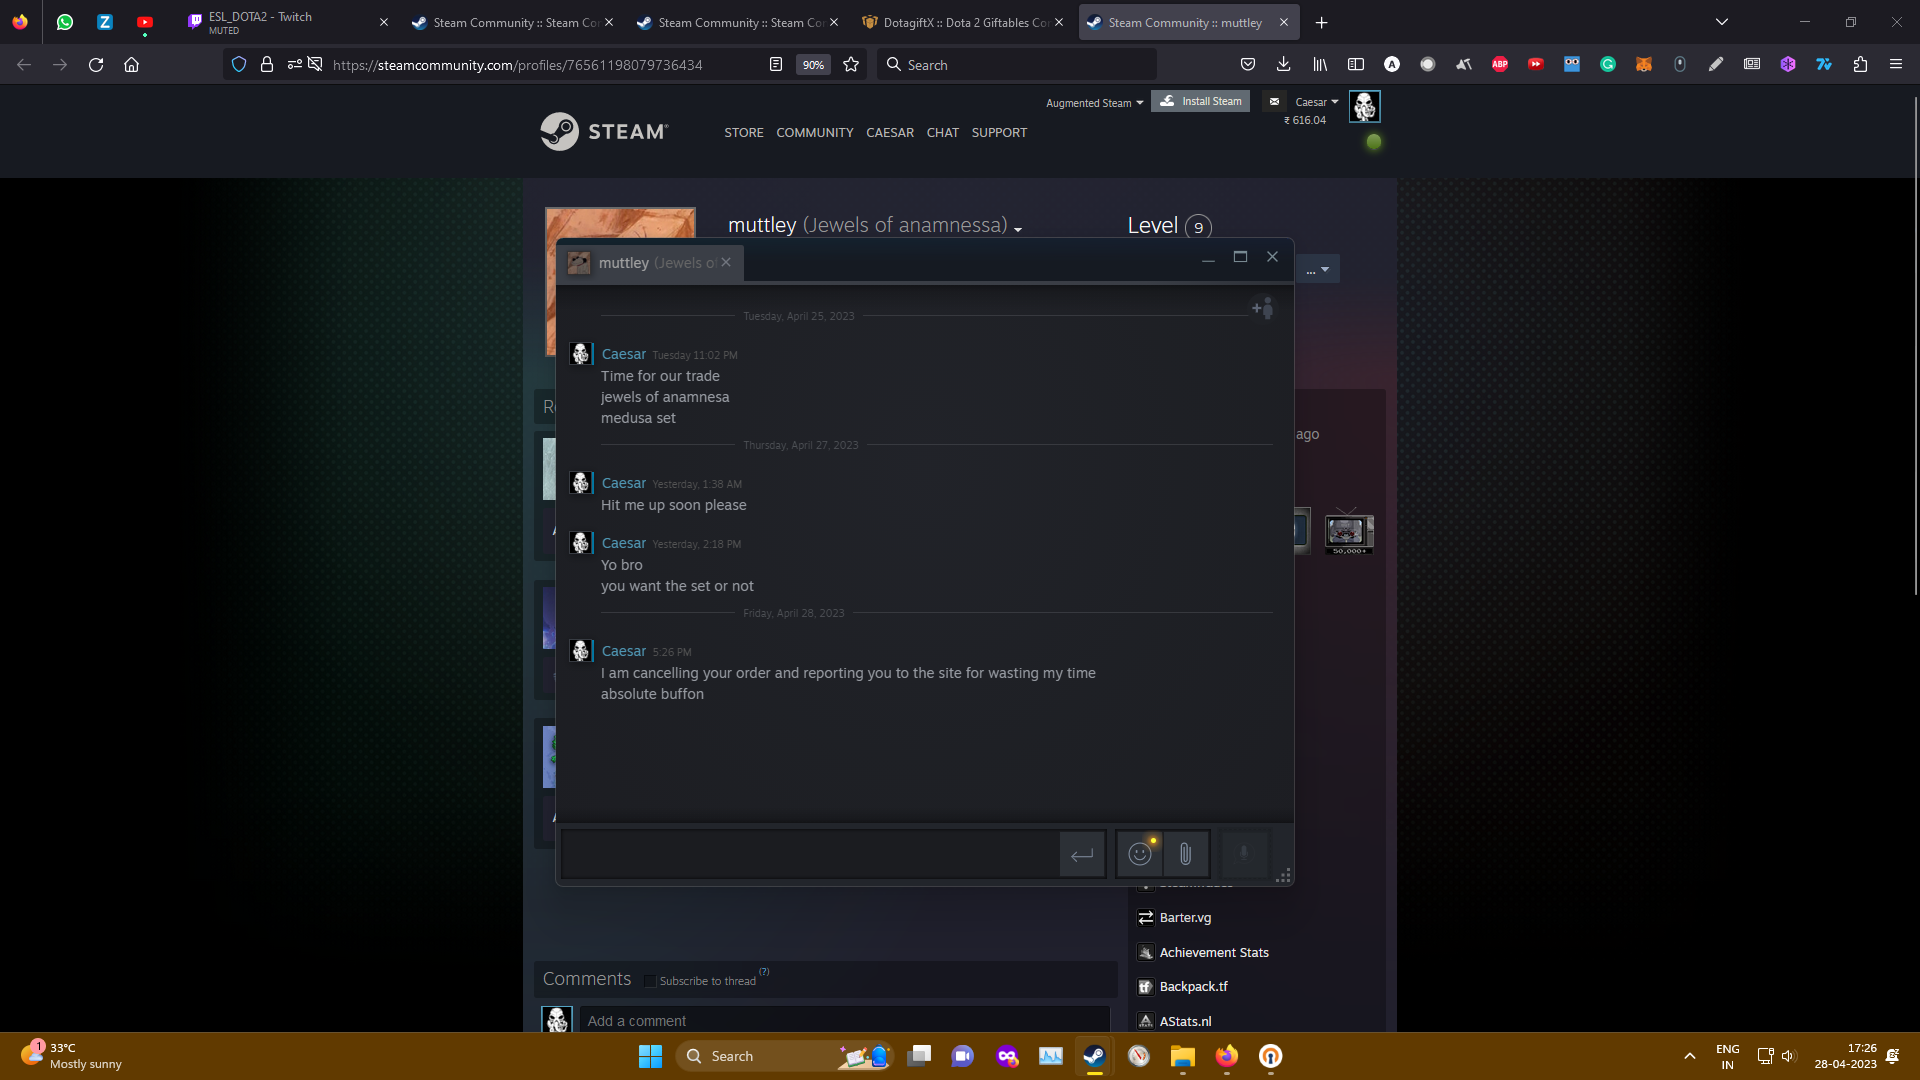The height and width of the screenshot is (1080, 1920).
Task: Close the muttley chat tab
Action: click(726, 262)
